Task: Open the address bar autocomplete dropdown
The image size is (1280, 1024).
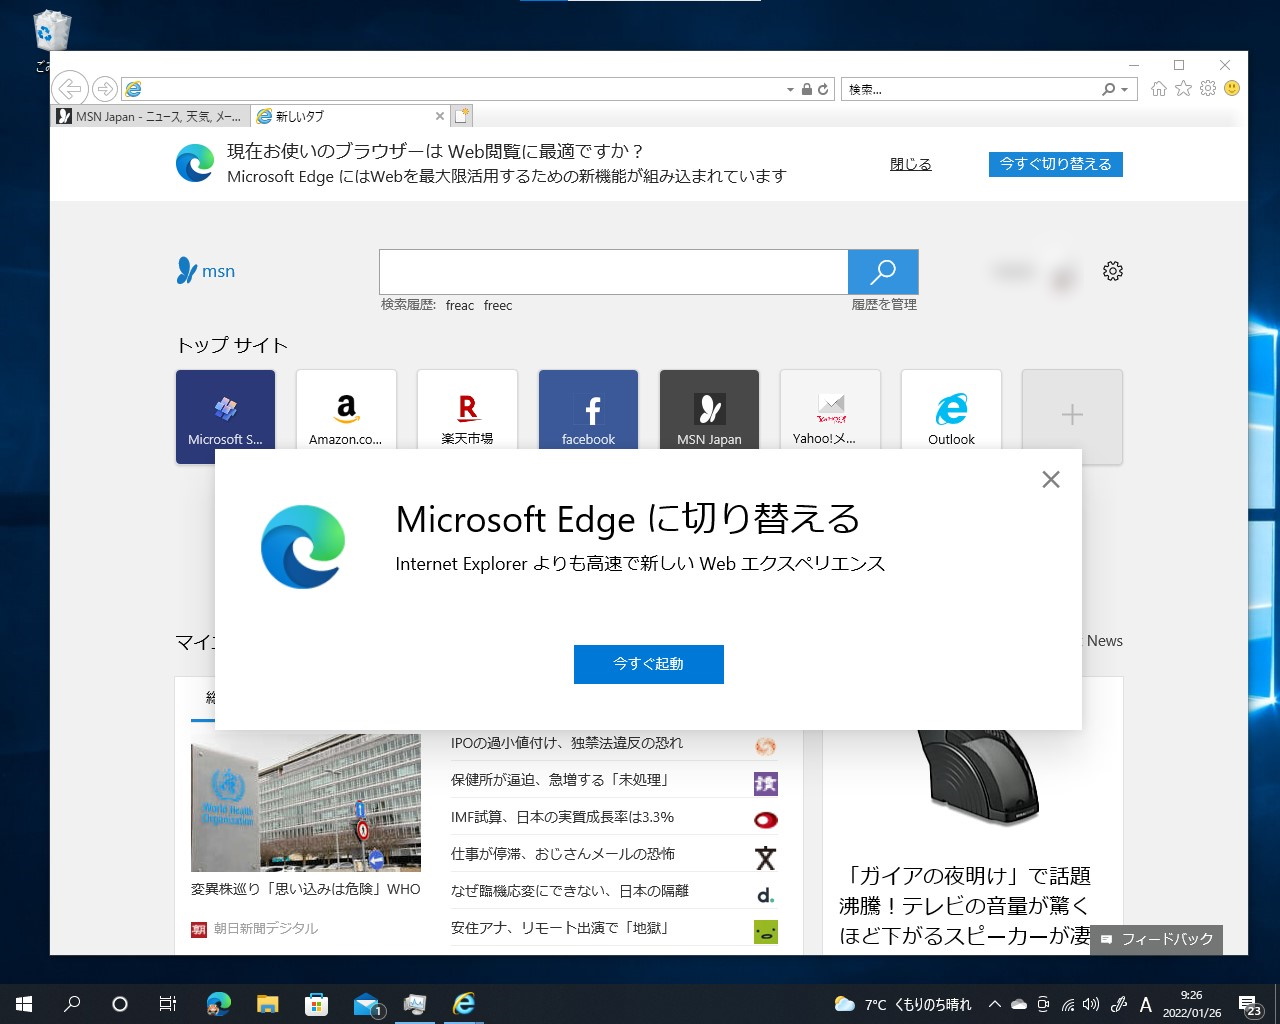Action: 789,89
